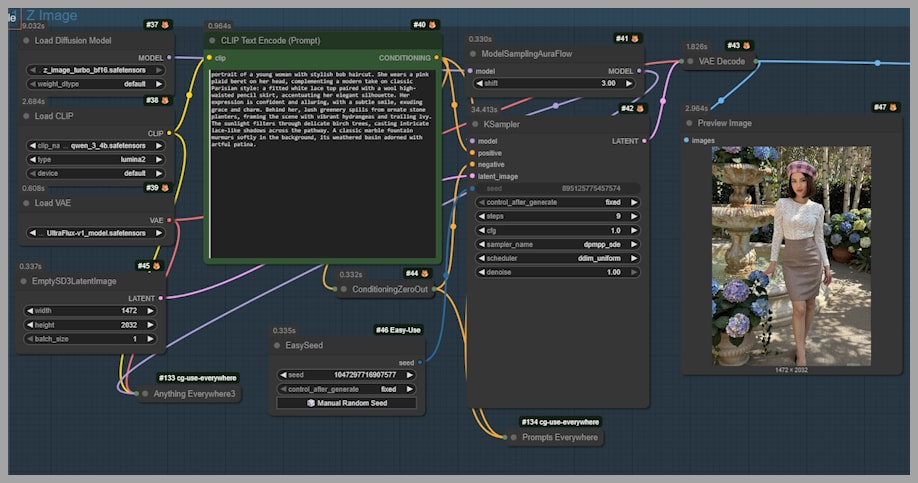Click the collapse dot on VAE Decode node
The image size is (918, 483).
pyautogui.click(x=689, y=61)
